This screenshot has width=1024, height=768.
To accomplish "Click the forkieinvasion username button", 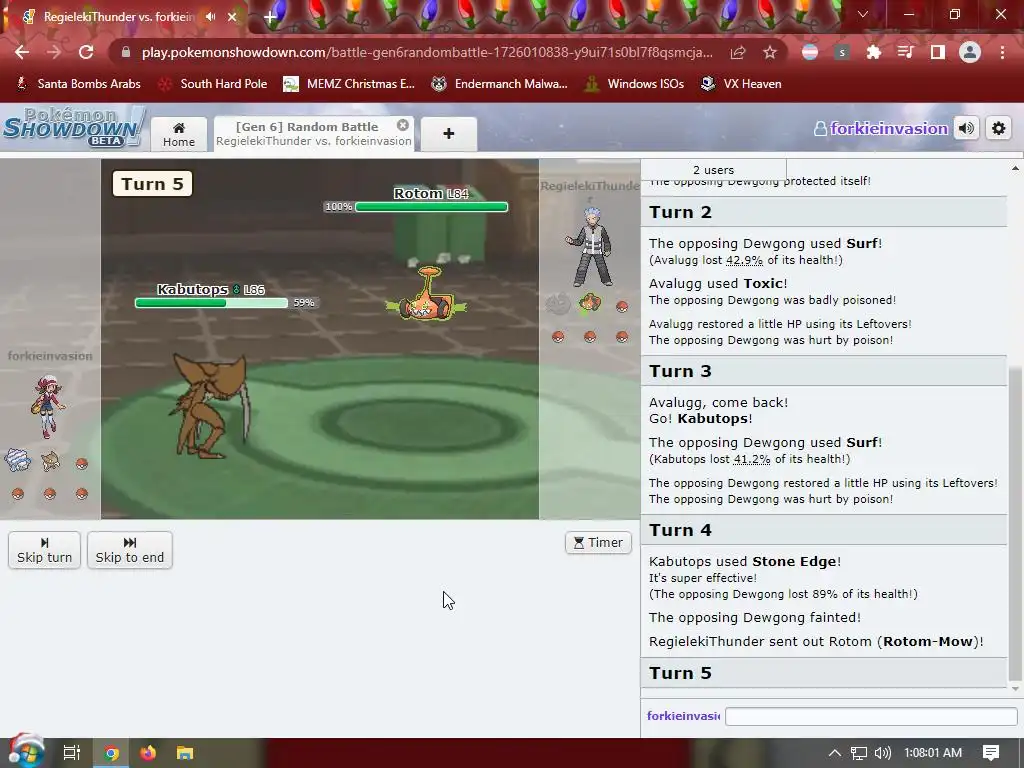I will click(881, 129).
